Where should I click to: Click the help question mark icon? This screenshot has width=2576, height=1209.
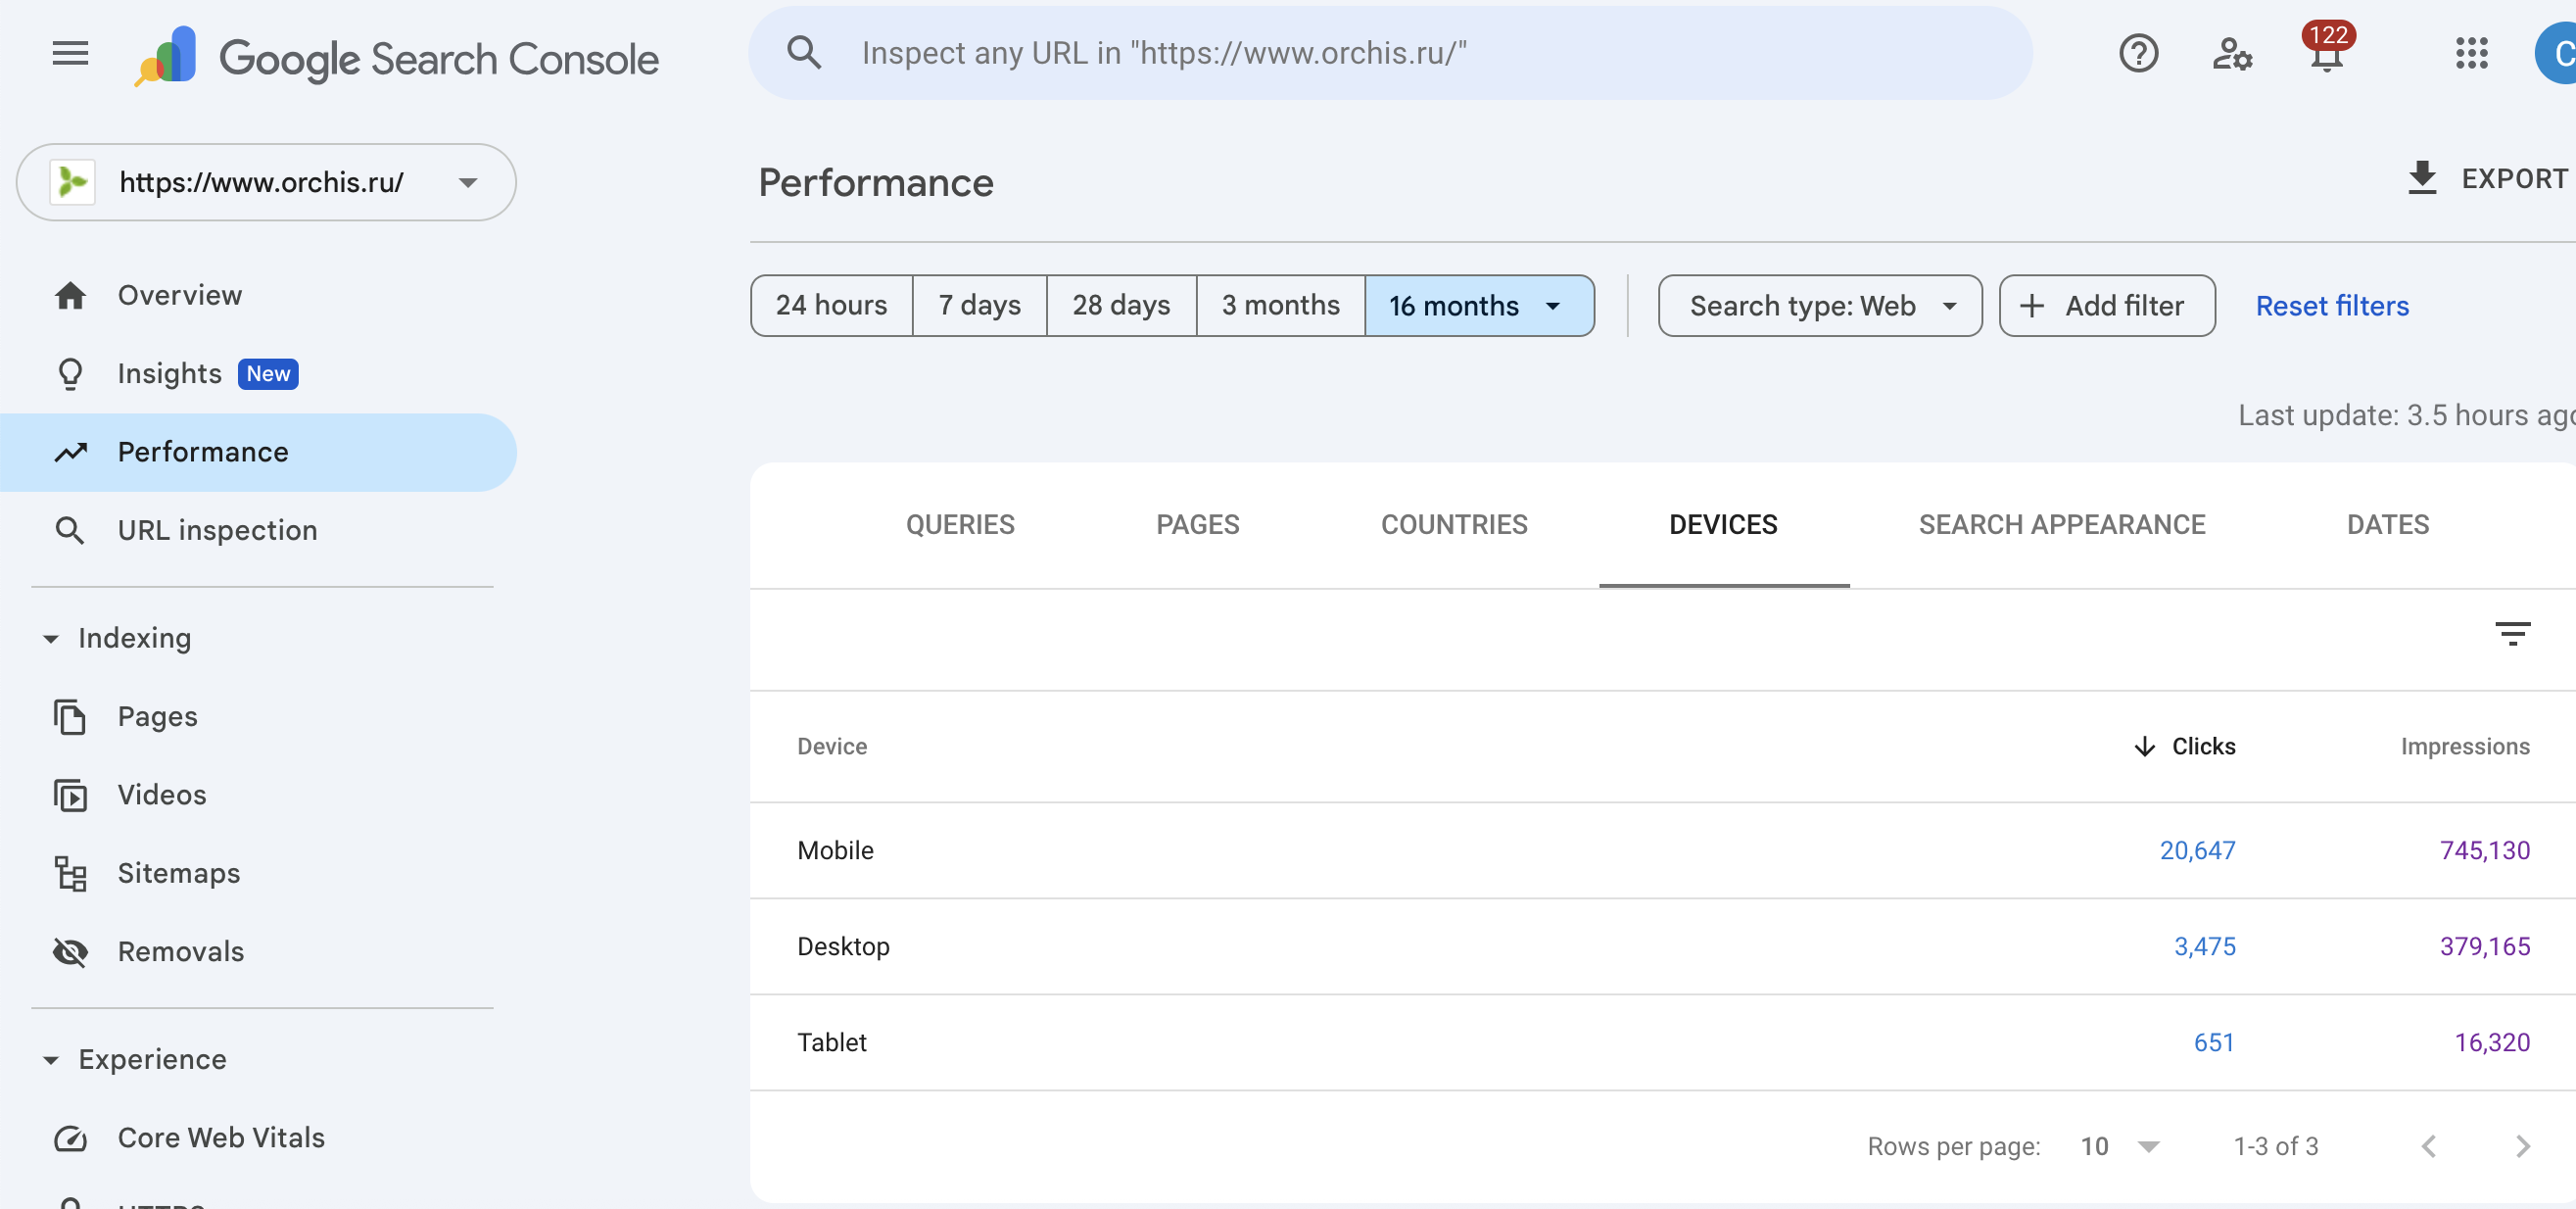pos(2138,54)
